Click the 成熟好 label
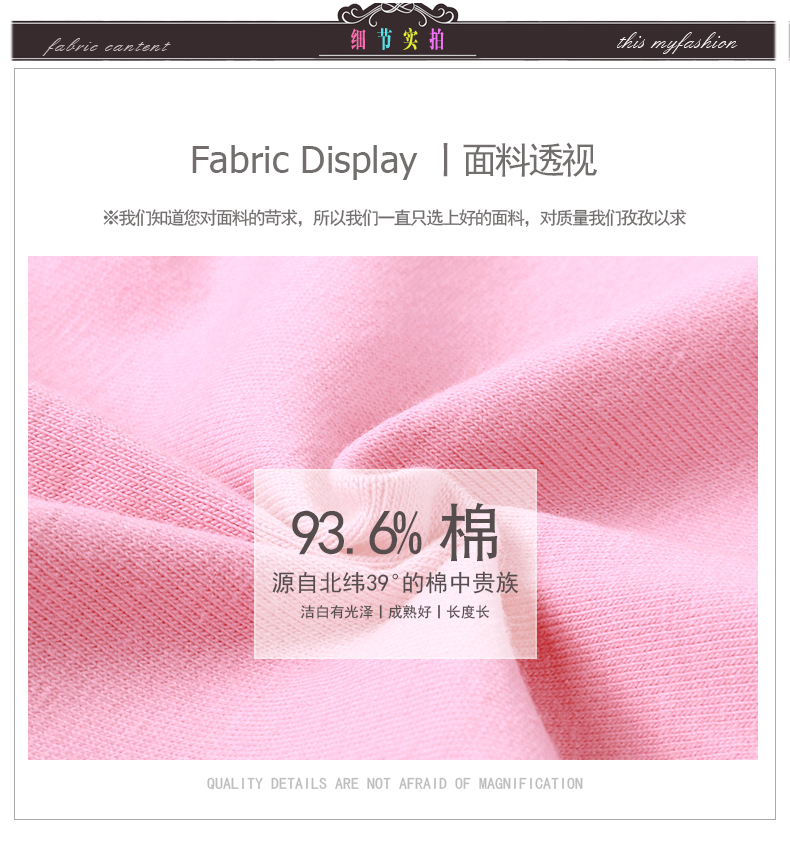790x842 pixels. click(x=410, y=612)
